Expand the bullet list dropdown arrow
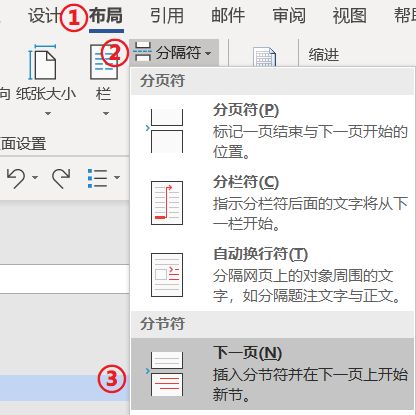The image size is (416, 415). click(x=117, y=177)
